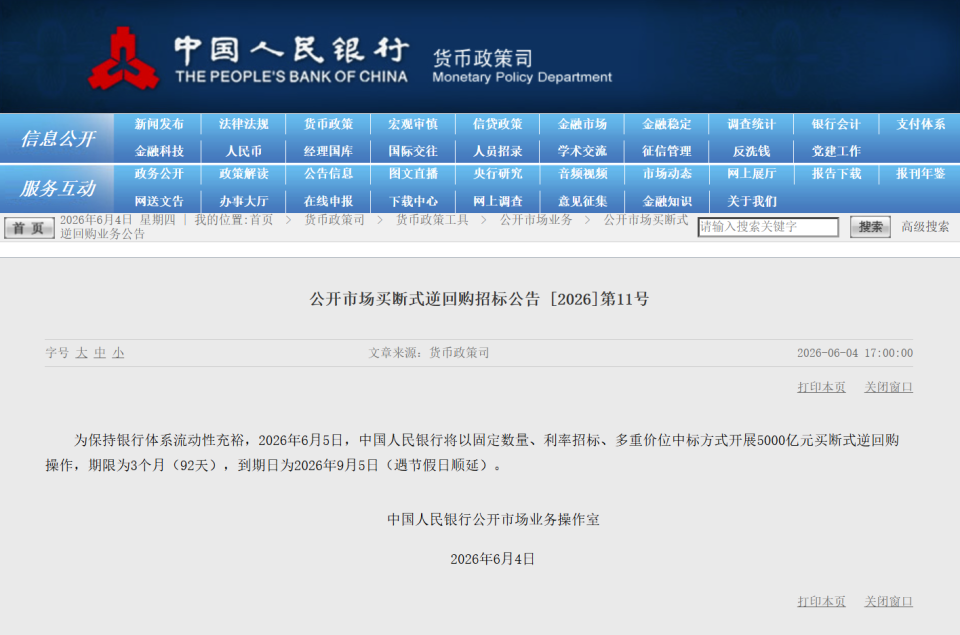Click the 首页 breadcrumb after 我的位置
This screenshot has width=960, height=635.
pyautogui.click(x=261, y=220)
